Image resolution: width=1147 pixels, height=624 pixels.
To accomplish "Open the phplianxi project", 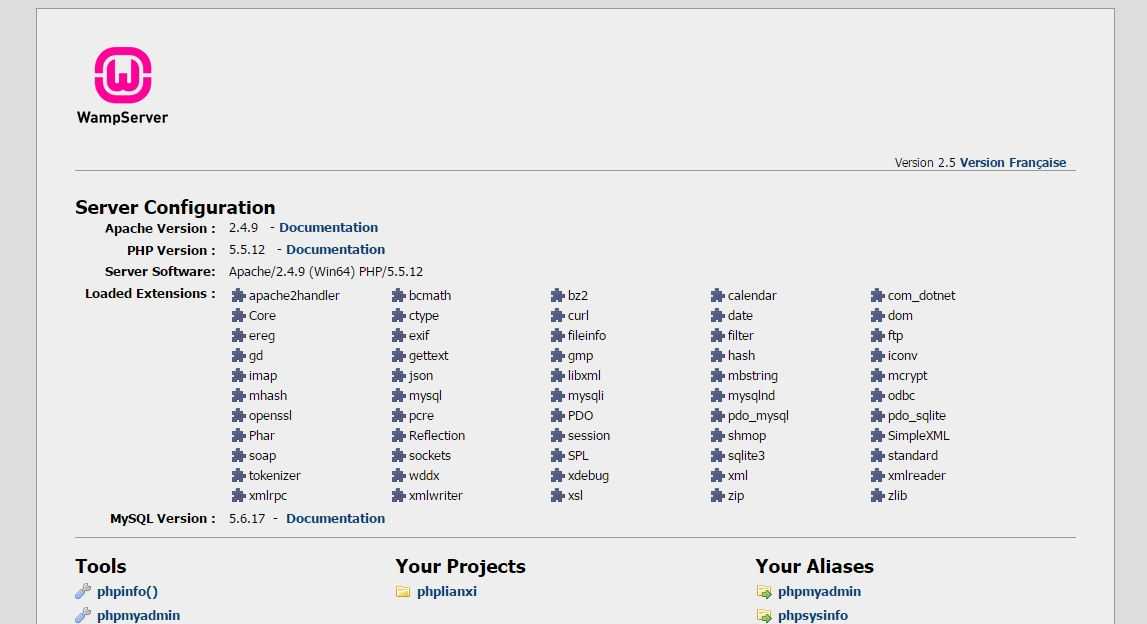I will coord(446,591).
